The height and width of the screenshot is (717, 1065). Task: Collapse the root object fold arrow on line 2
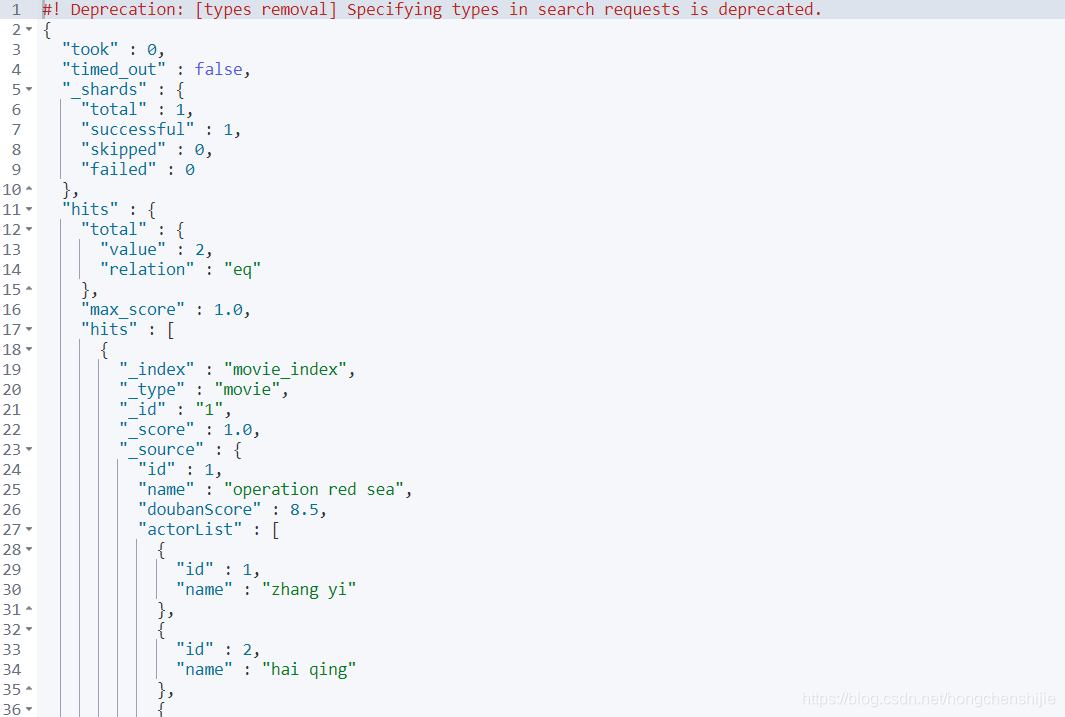[x=29, y=29]
